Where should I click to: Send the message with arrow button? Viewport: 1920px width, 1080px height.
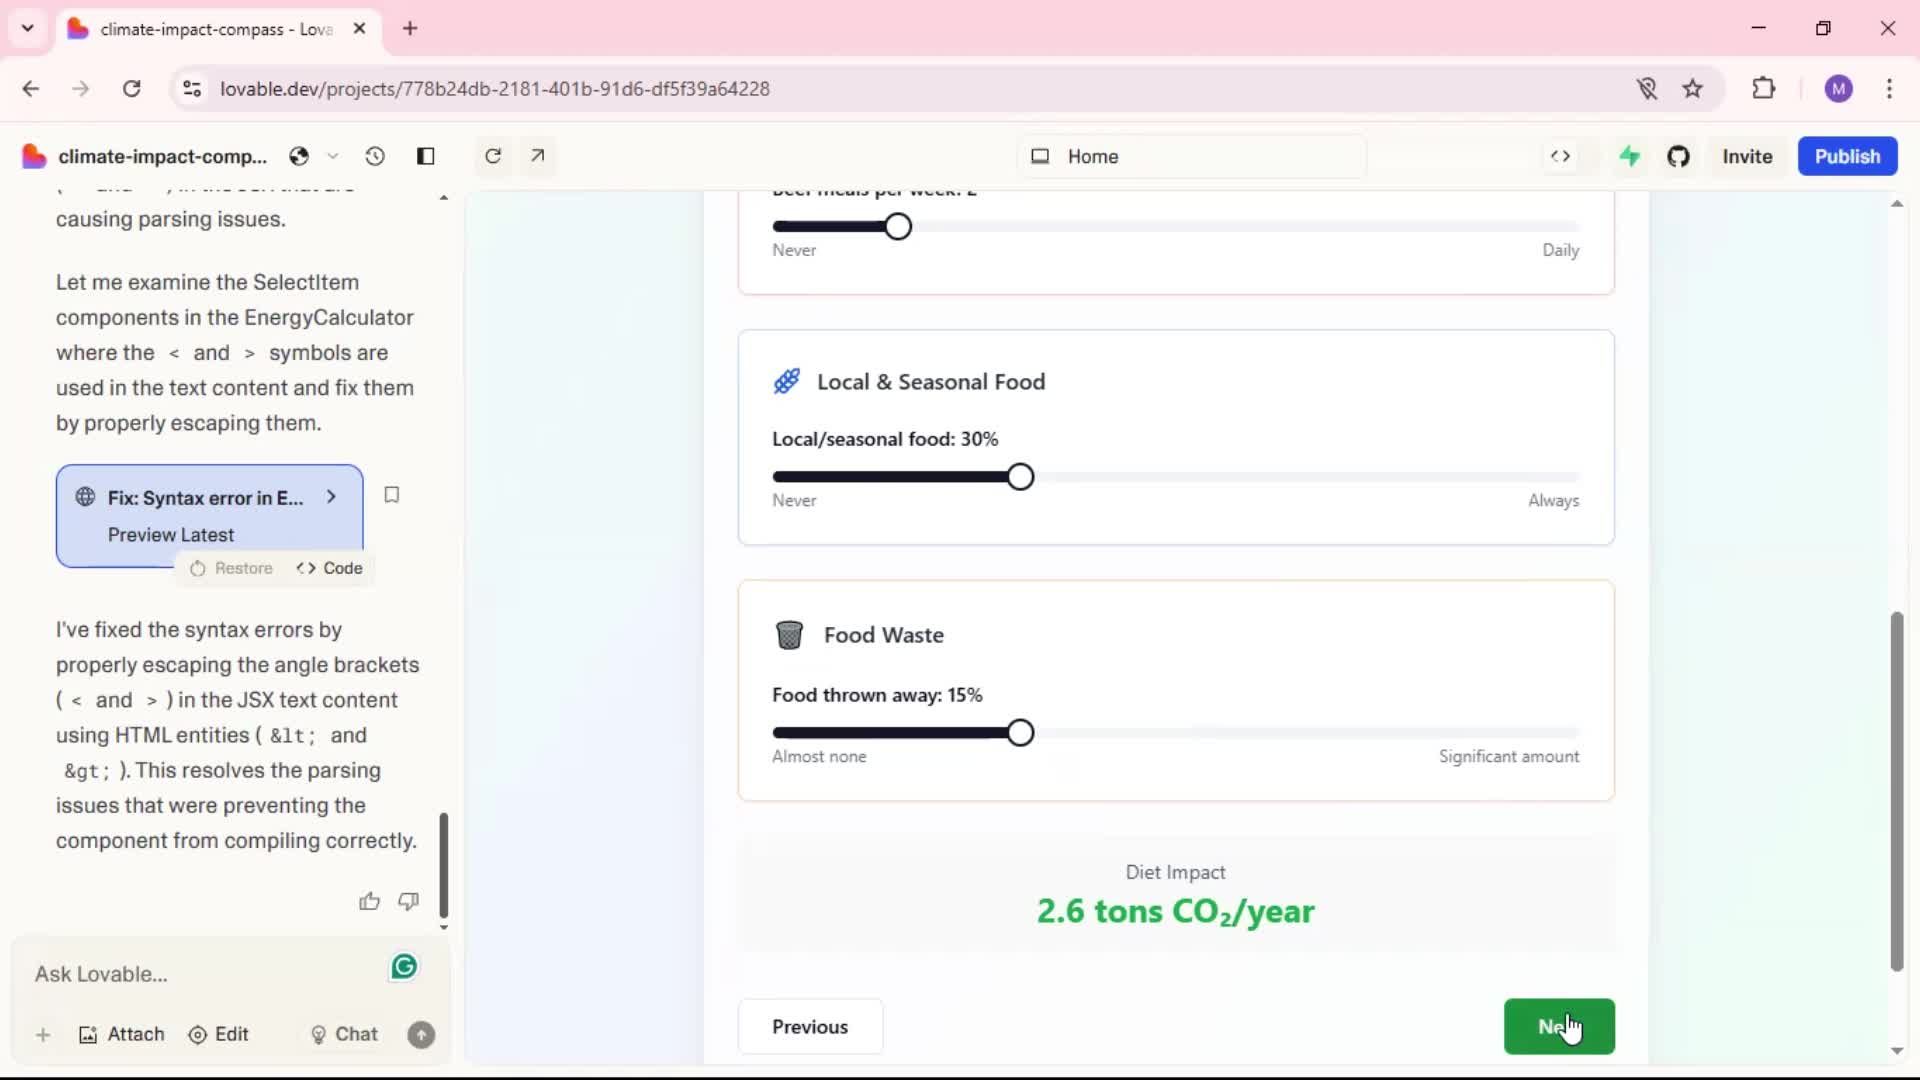(421, 1035)
